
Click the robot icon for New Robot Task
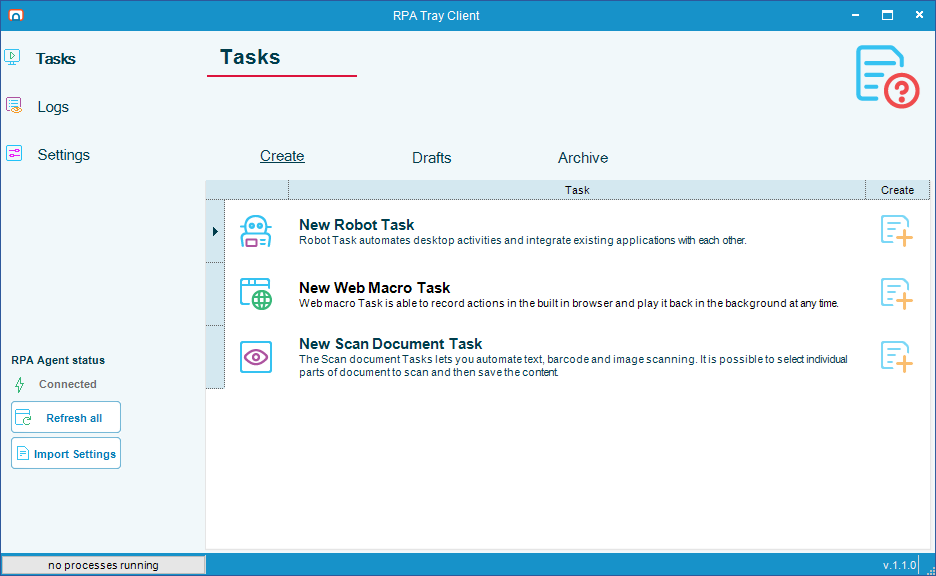[x=255, y=232]
